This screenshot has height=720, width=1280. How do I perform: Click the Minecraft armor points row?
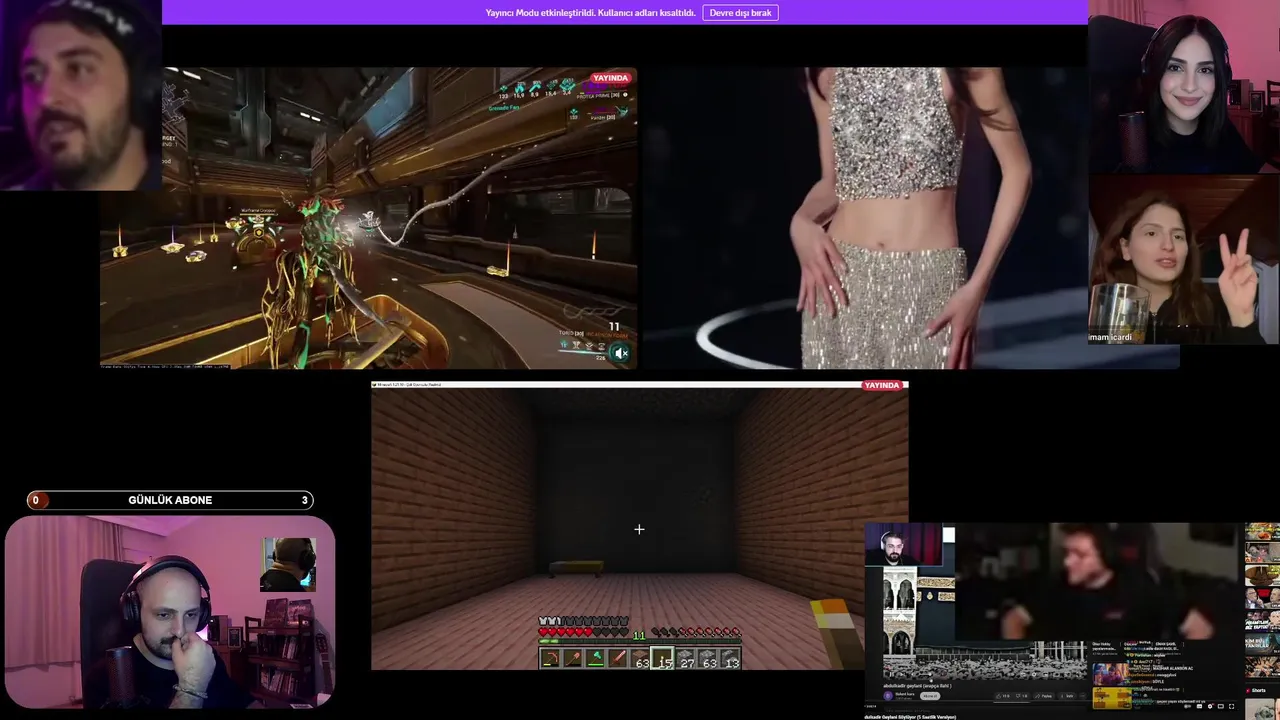[x=584, y=621]
